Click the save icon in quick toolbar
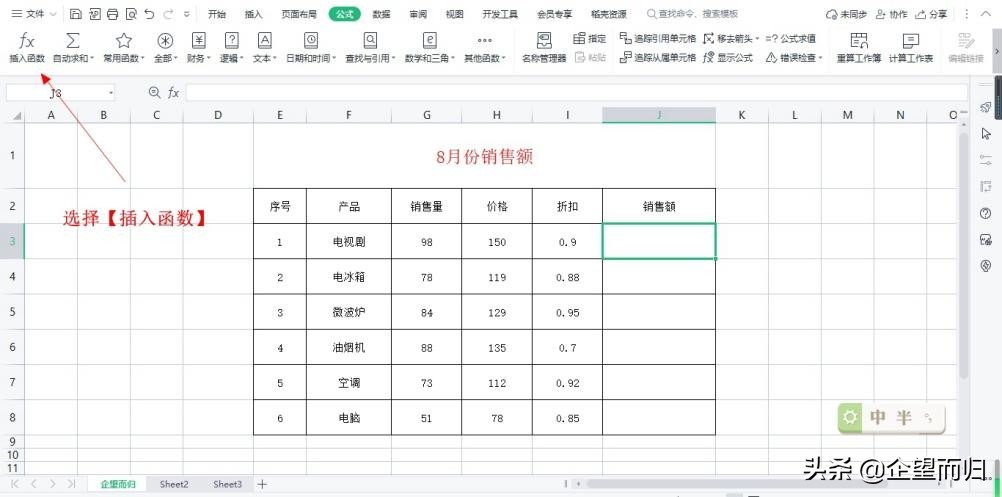1002x497 pixels. point(76,14)
